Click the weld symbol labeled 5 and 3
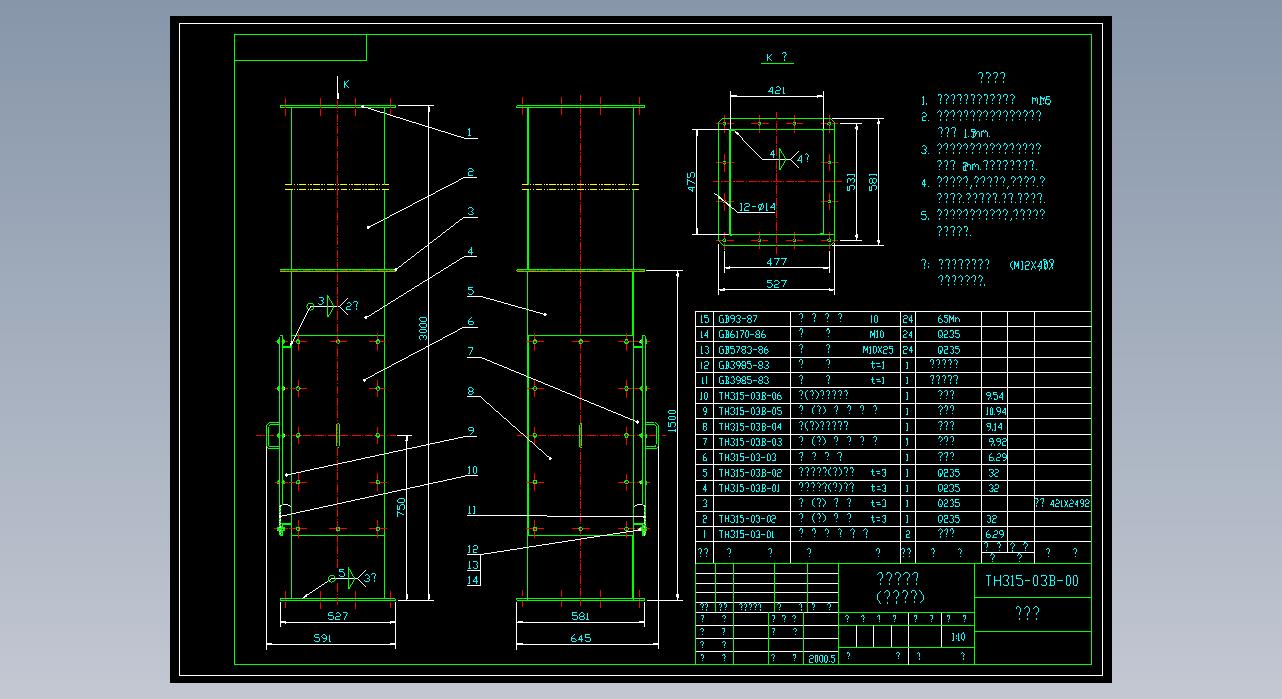 click(355, 577)
